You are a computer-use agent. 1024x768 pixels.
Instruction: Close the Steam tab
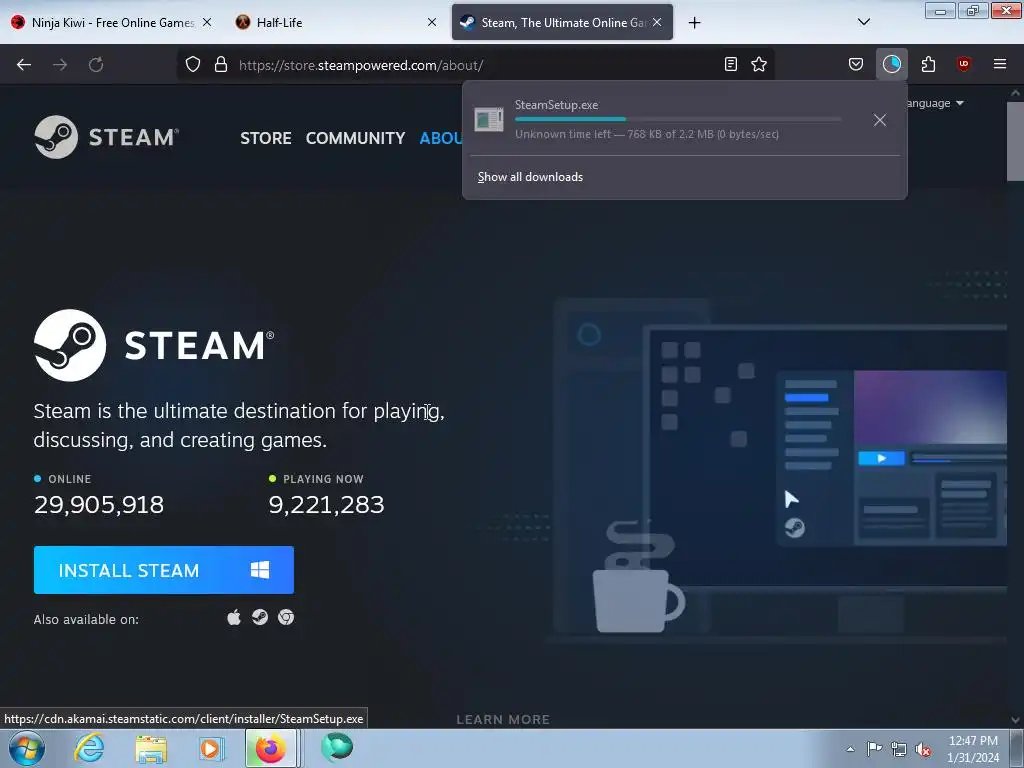click(x=657, y=22)
